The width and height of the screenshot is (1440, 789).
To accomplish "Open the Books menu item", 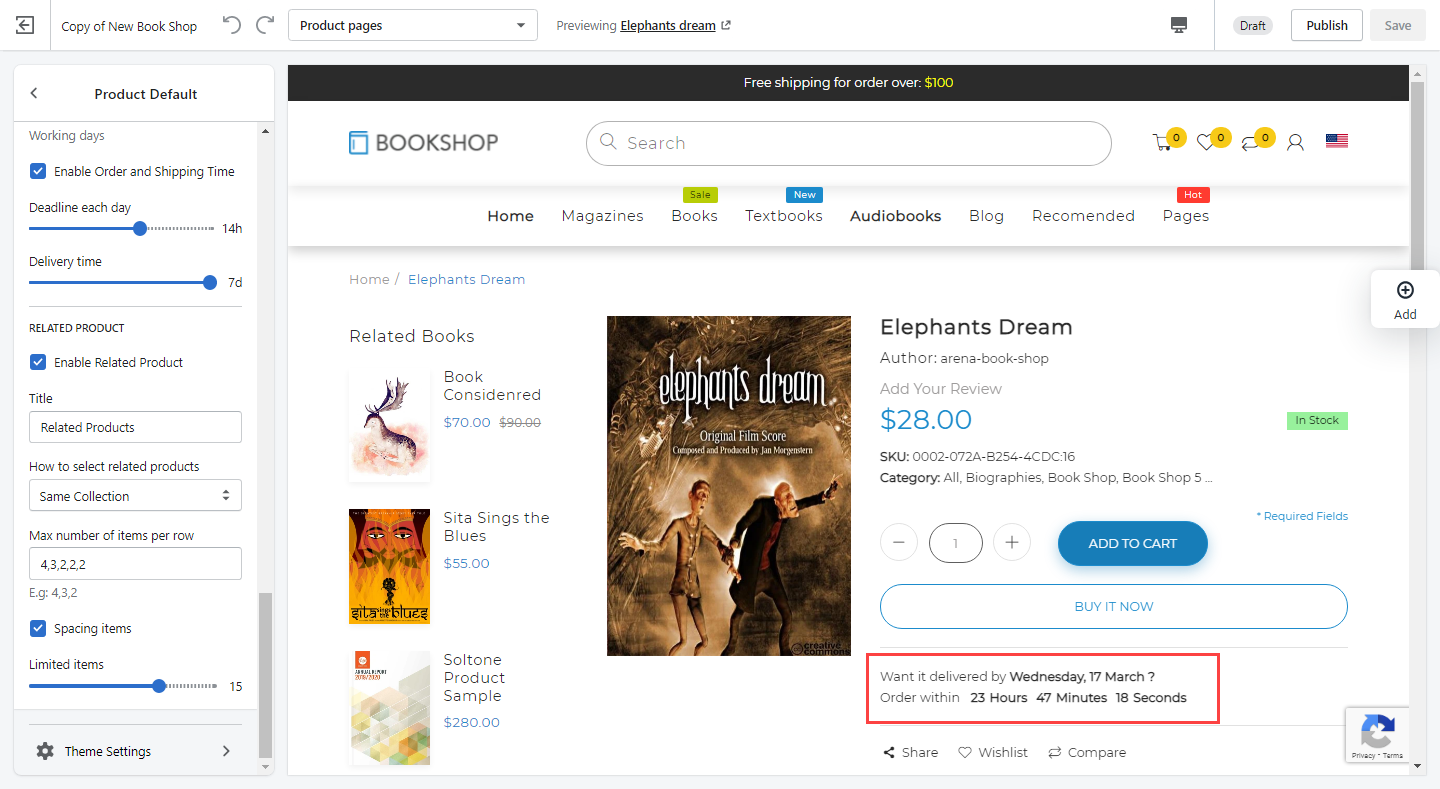I will coord(694,216).
